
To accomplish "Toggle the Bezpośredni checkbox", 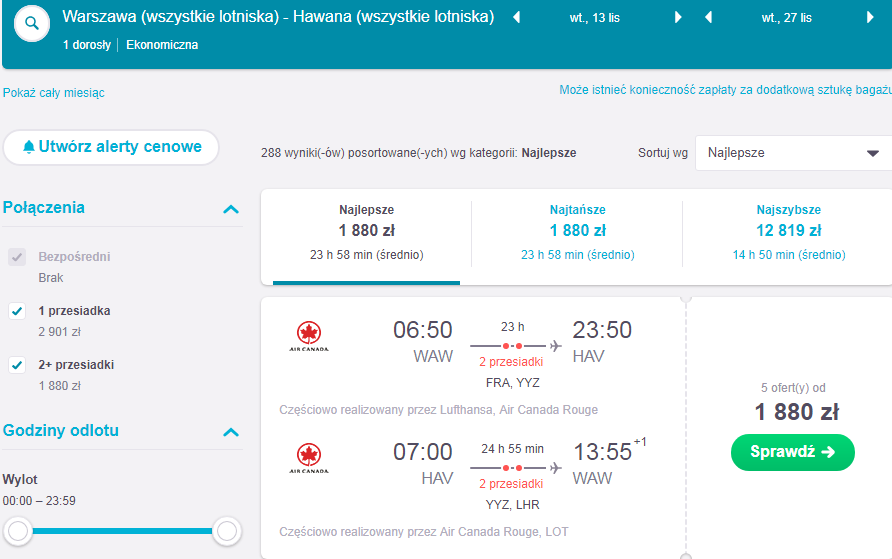I will (17, 257).
